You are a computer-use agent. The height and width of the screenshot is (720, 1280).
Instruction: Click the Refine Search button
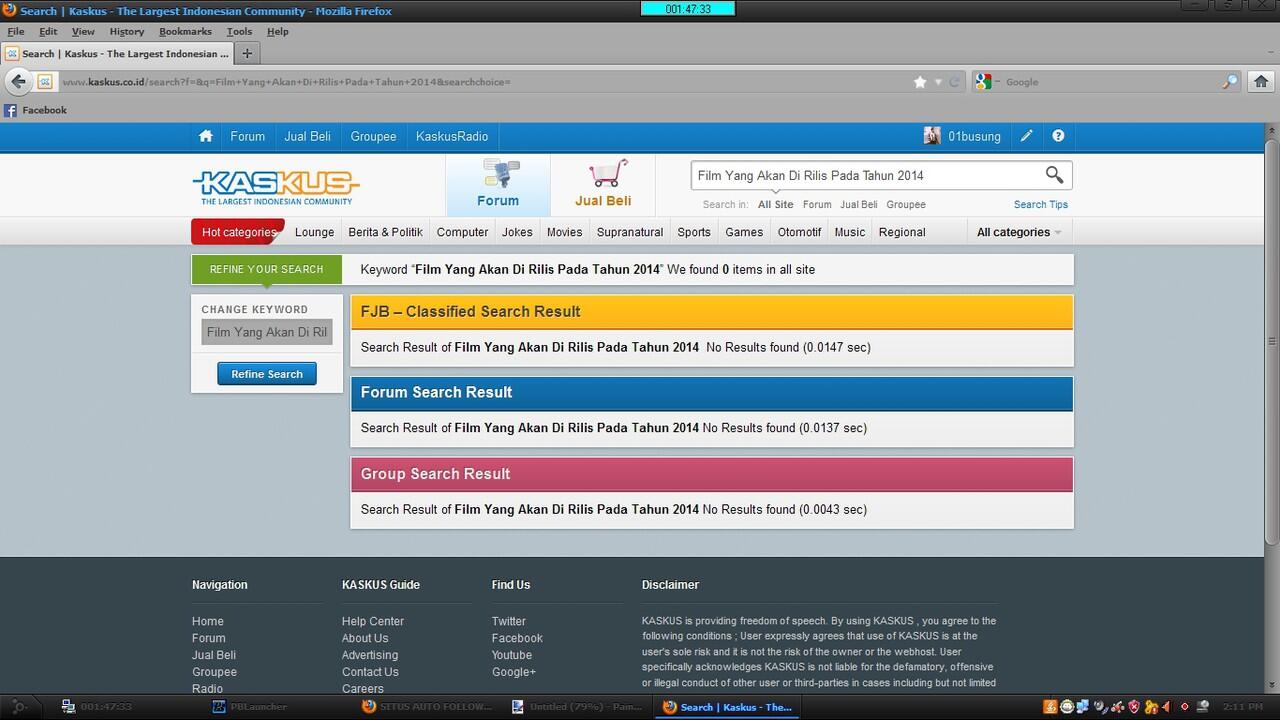coord(267,374)
